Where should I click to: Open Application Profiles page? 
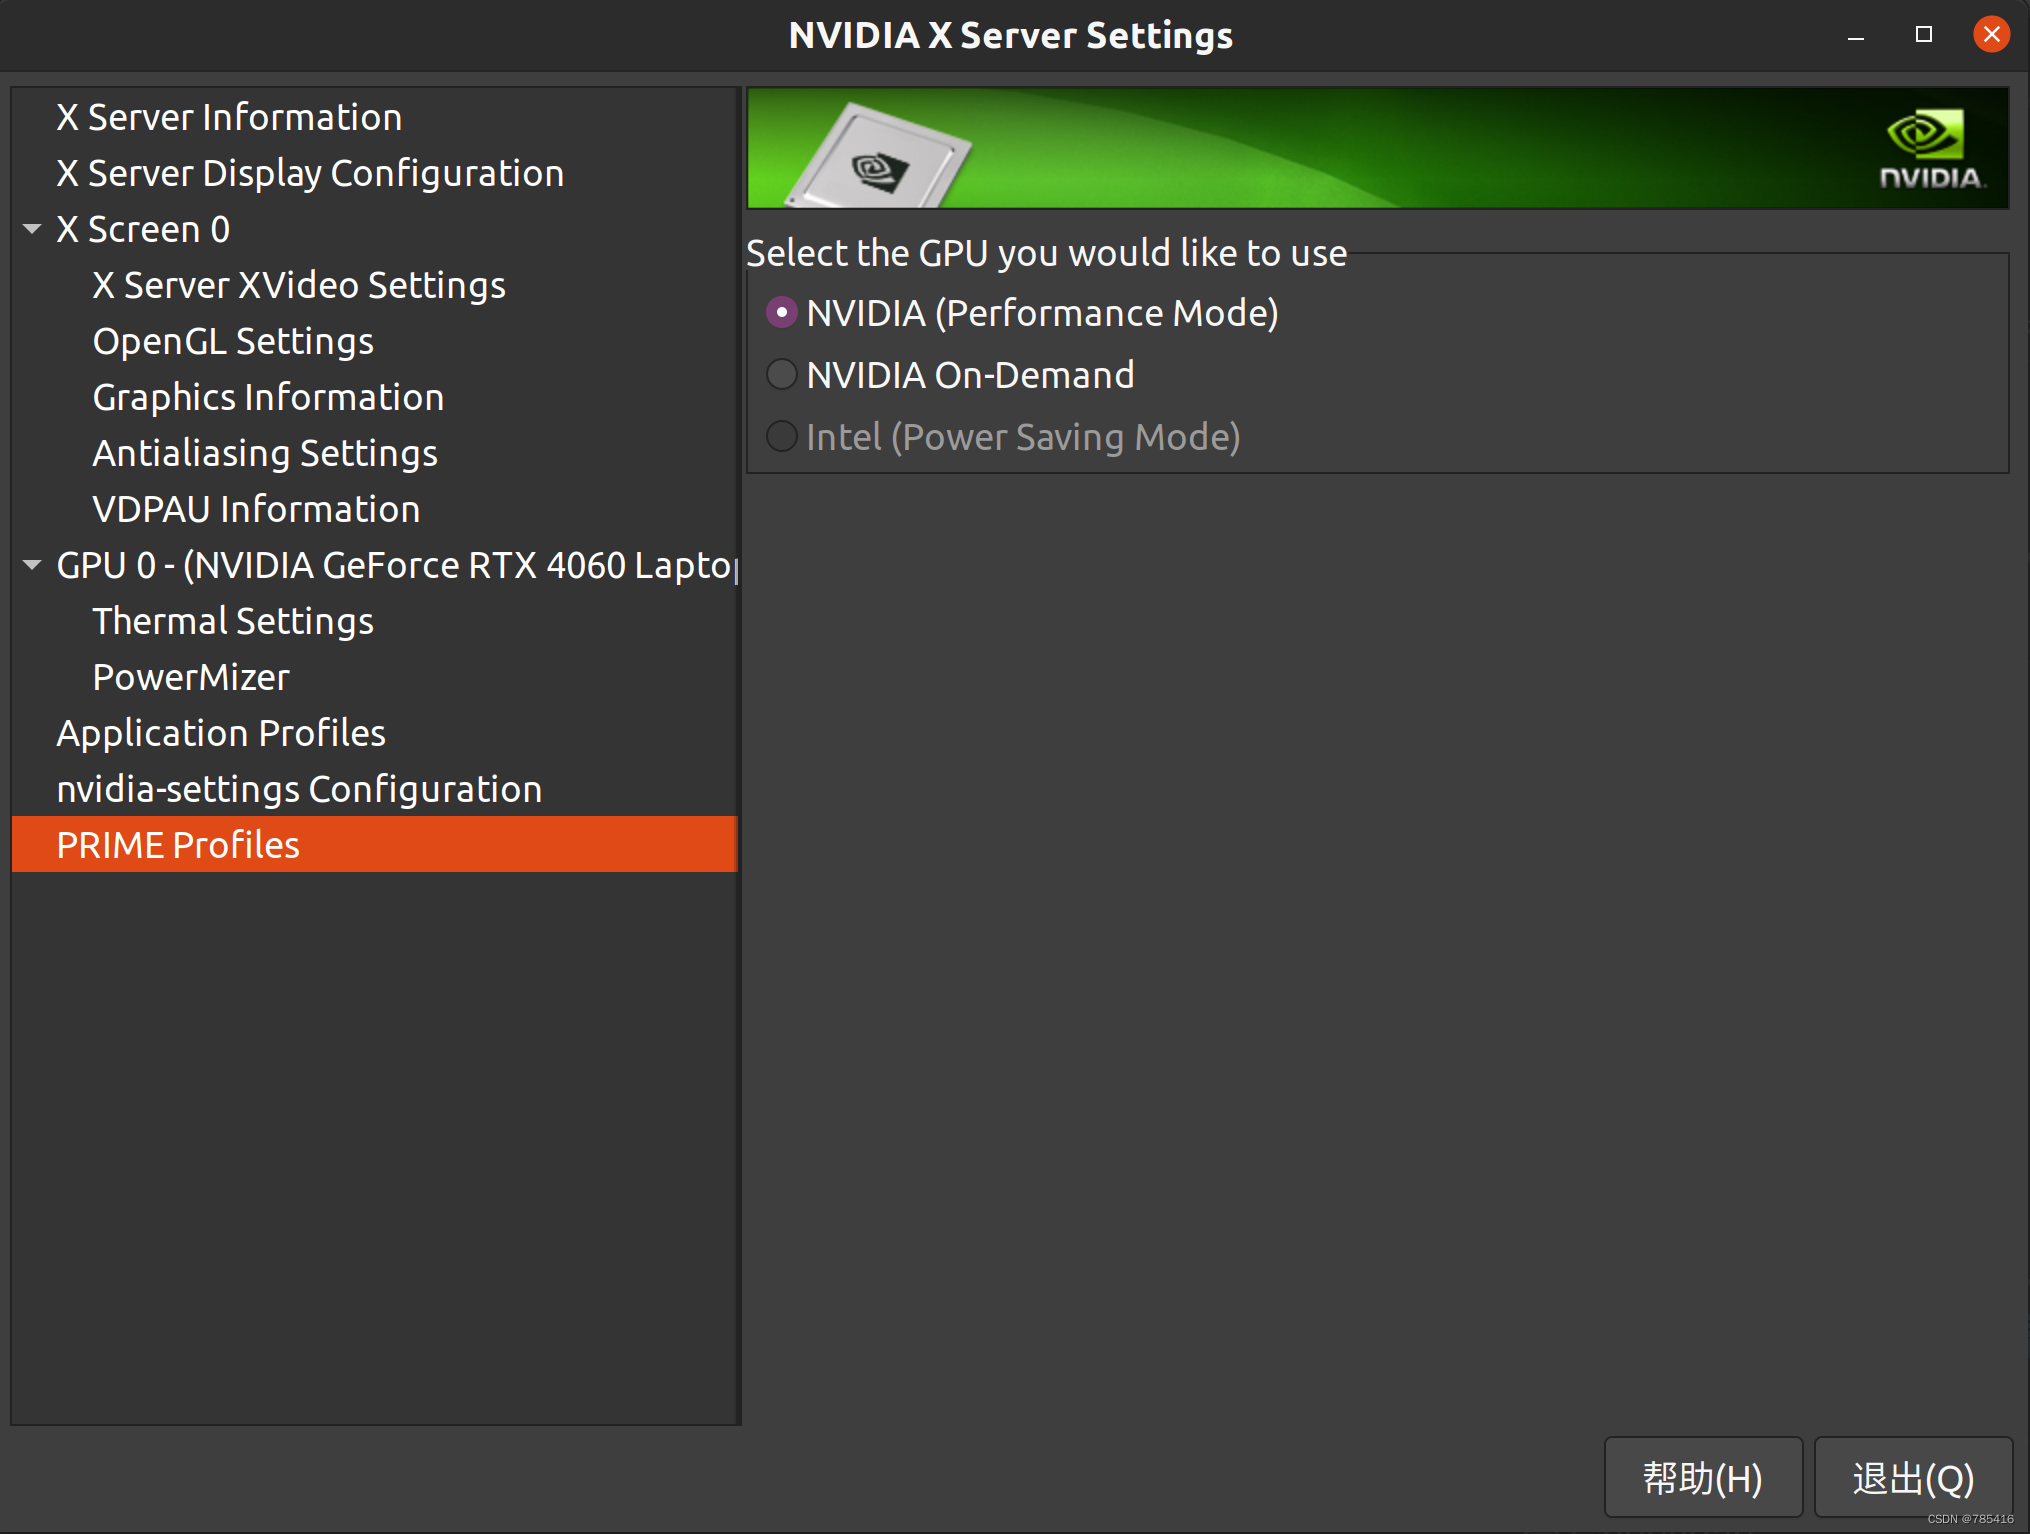tap(221, 733)
